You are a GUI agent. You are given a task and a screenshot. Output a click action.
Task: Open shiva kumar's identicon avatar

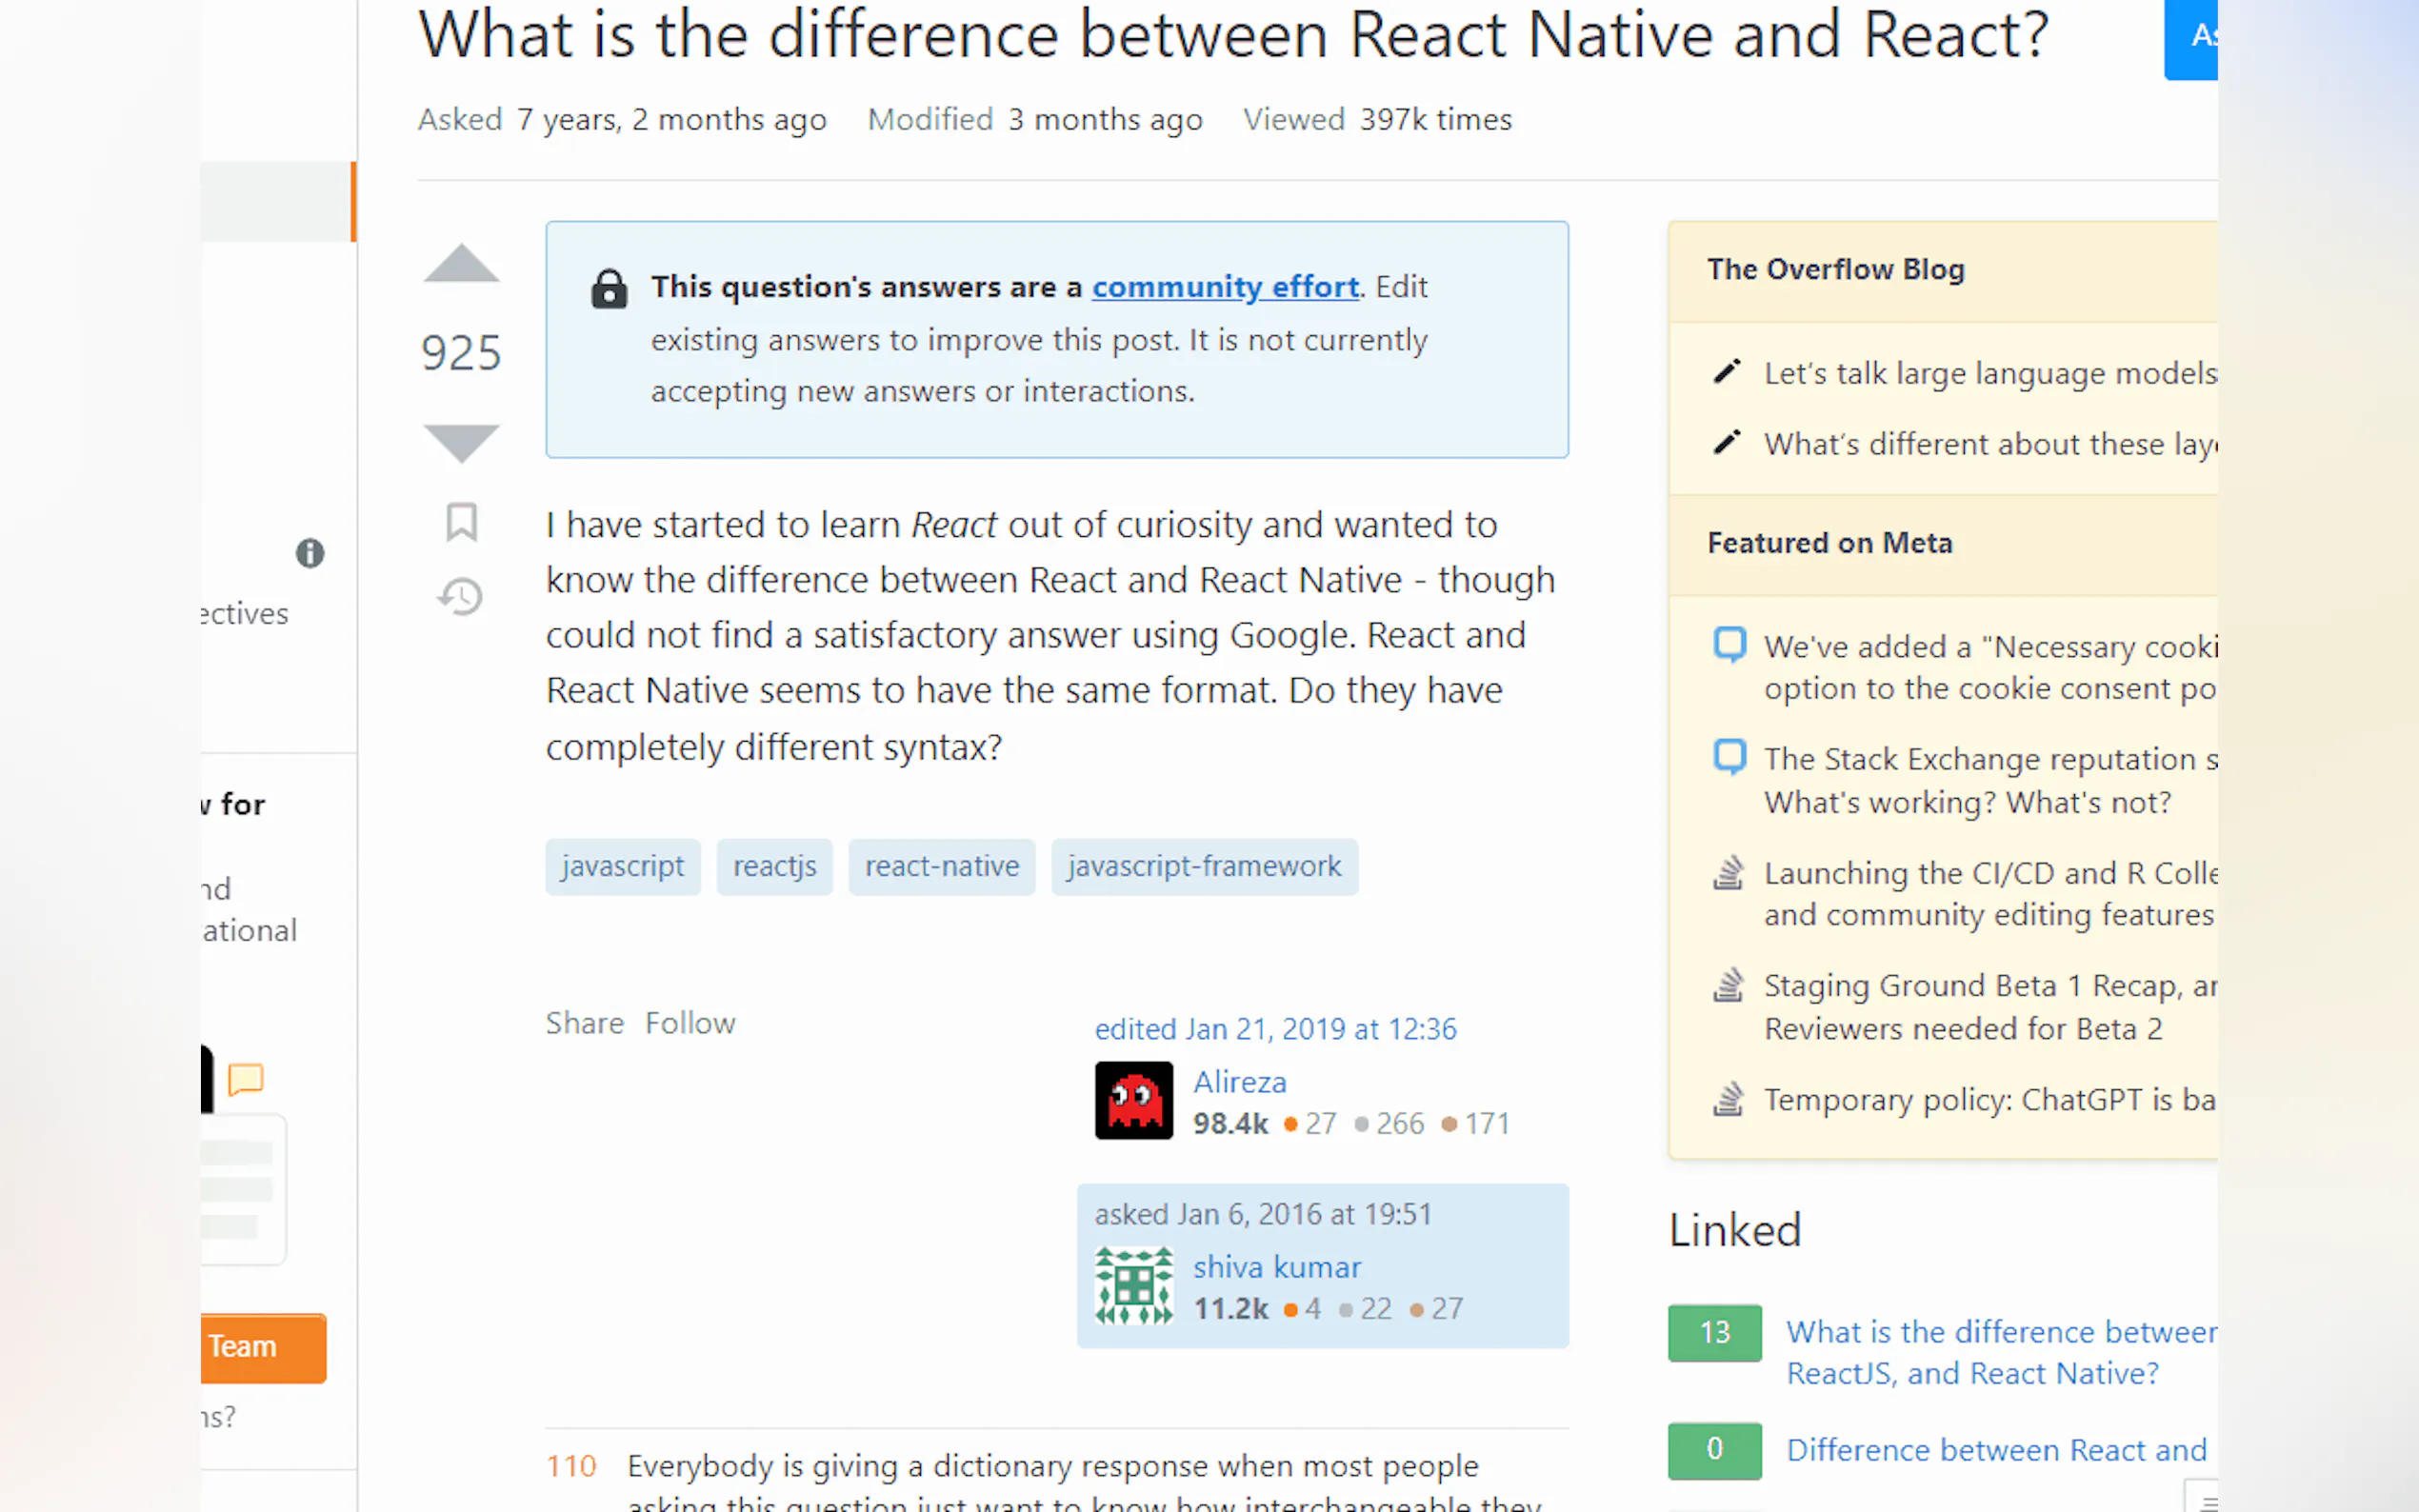coord(1133,1286)
